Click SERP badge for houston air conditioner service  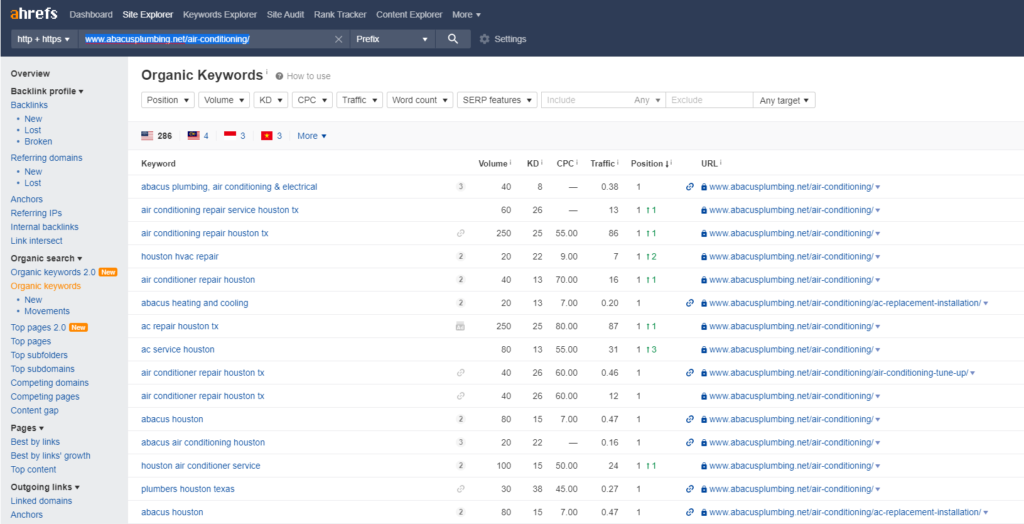click(x=460, y=466)
